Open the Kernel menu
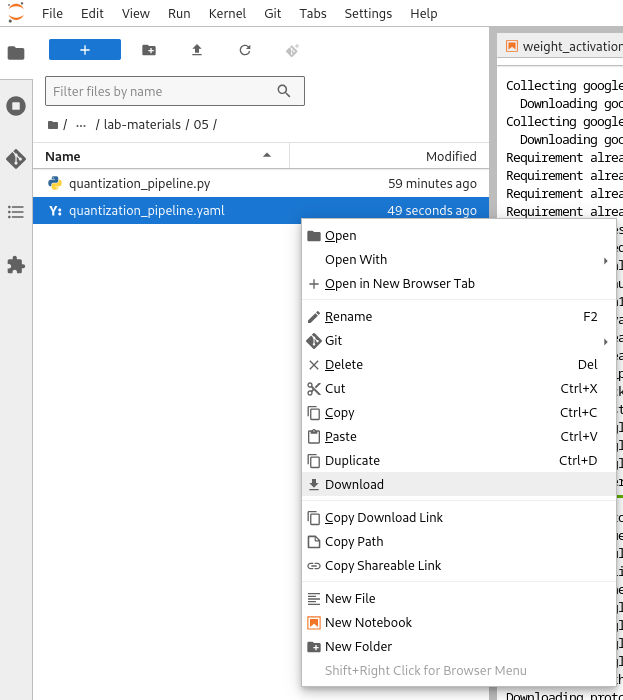The image size is (623, 700). (227, 13)
